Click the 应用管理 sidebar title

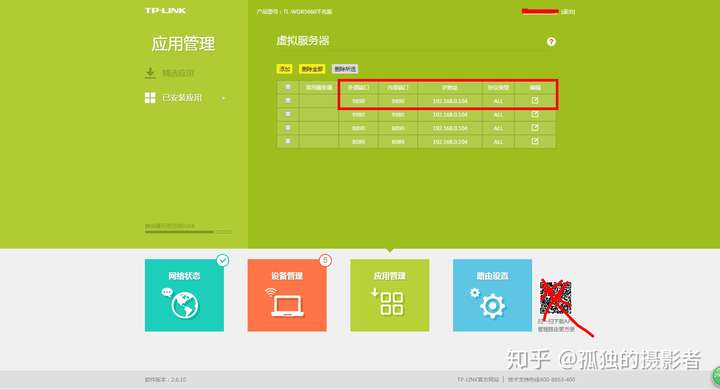183,44
